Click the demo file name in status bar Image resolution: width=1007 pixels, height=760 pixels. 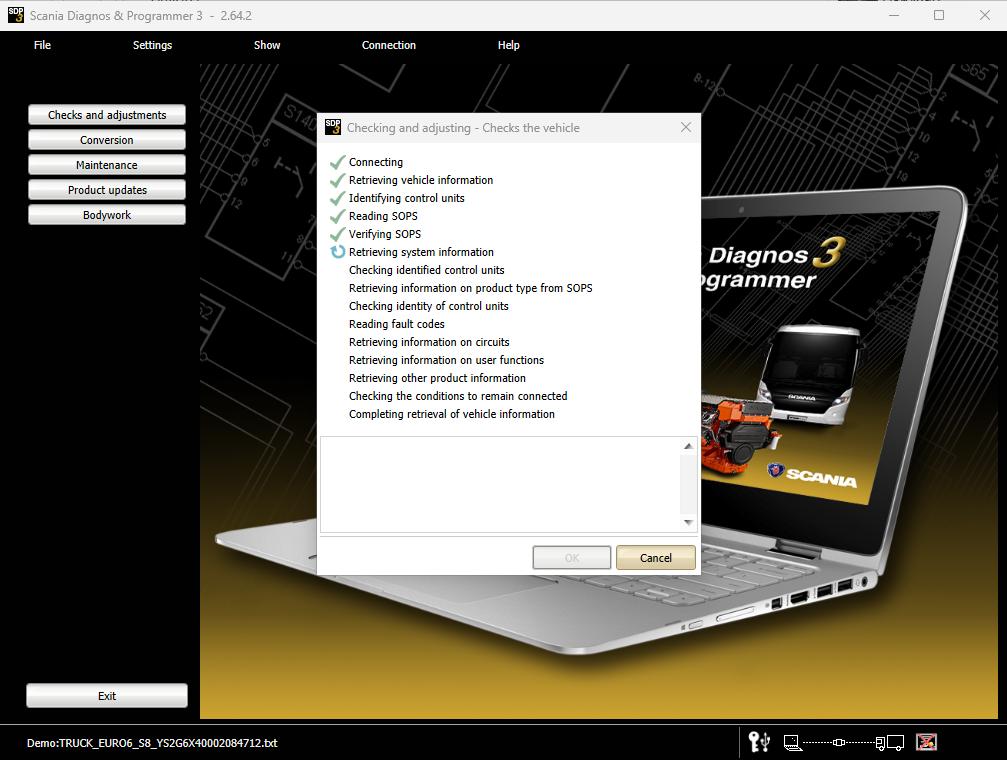(152, 743)
